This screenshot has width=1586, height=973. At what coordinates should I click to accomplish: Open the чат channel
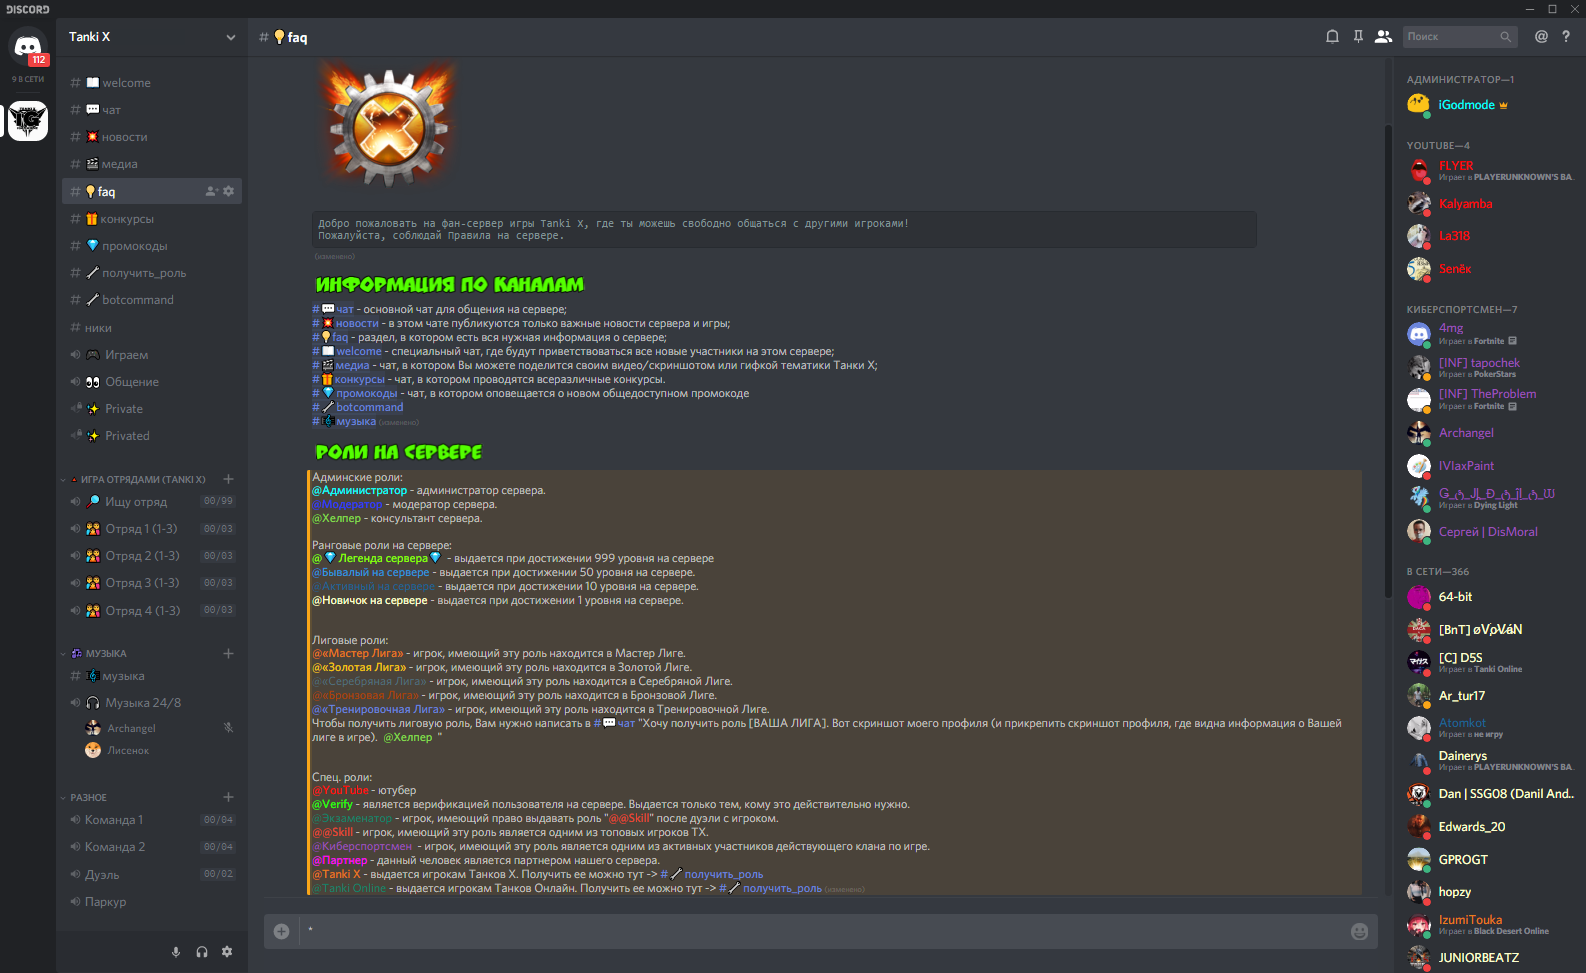tap(152, 110)
